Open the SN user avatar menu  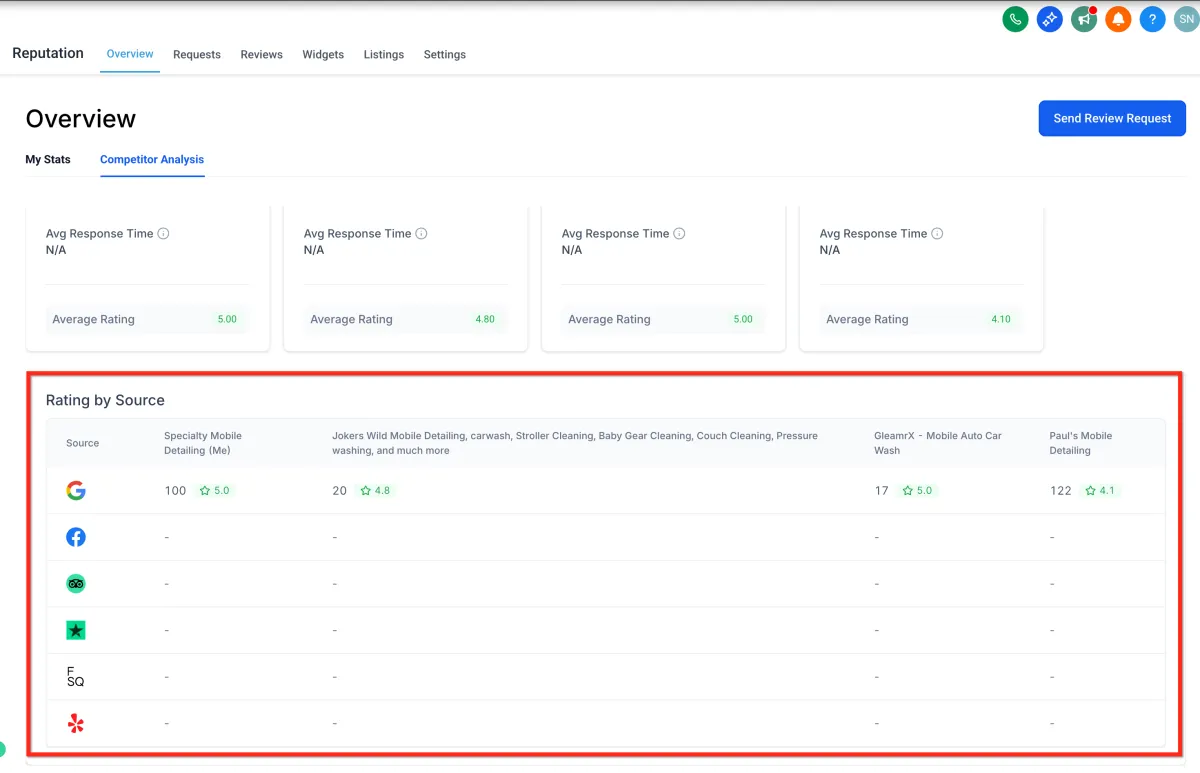1186,19
